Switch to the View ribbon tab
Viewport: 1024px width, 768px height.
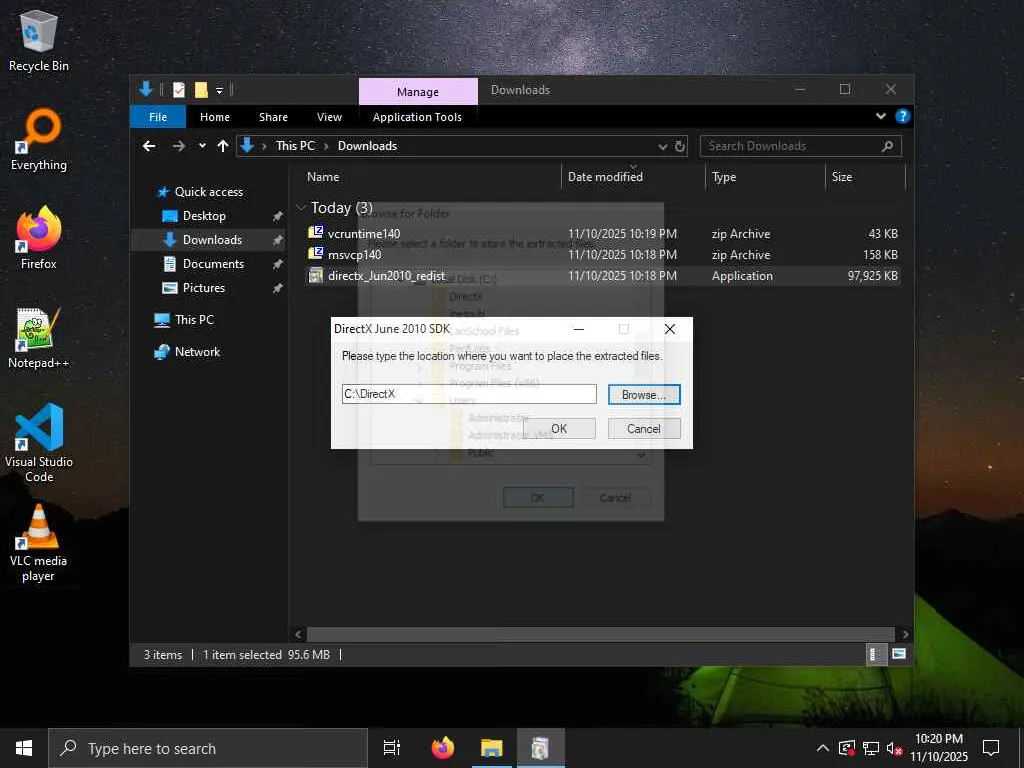[329, 117]
